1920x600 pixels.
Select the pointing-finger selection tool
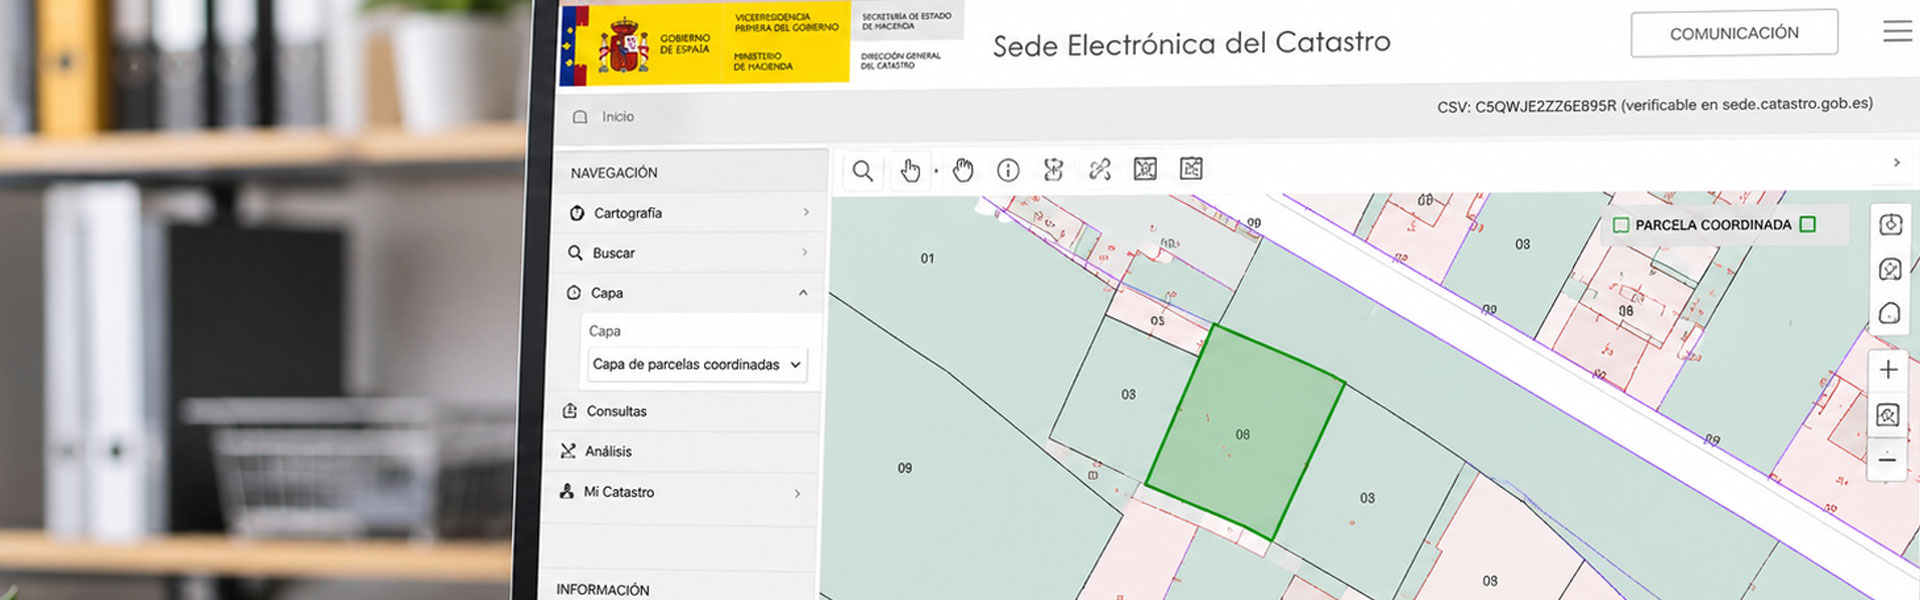coord(910,171)
